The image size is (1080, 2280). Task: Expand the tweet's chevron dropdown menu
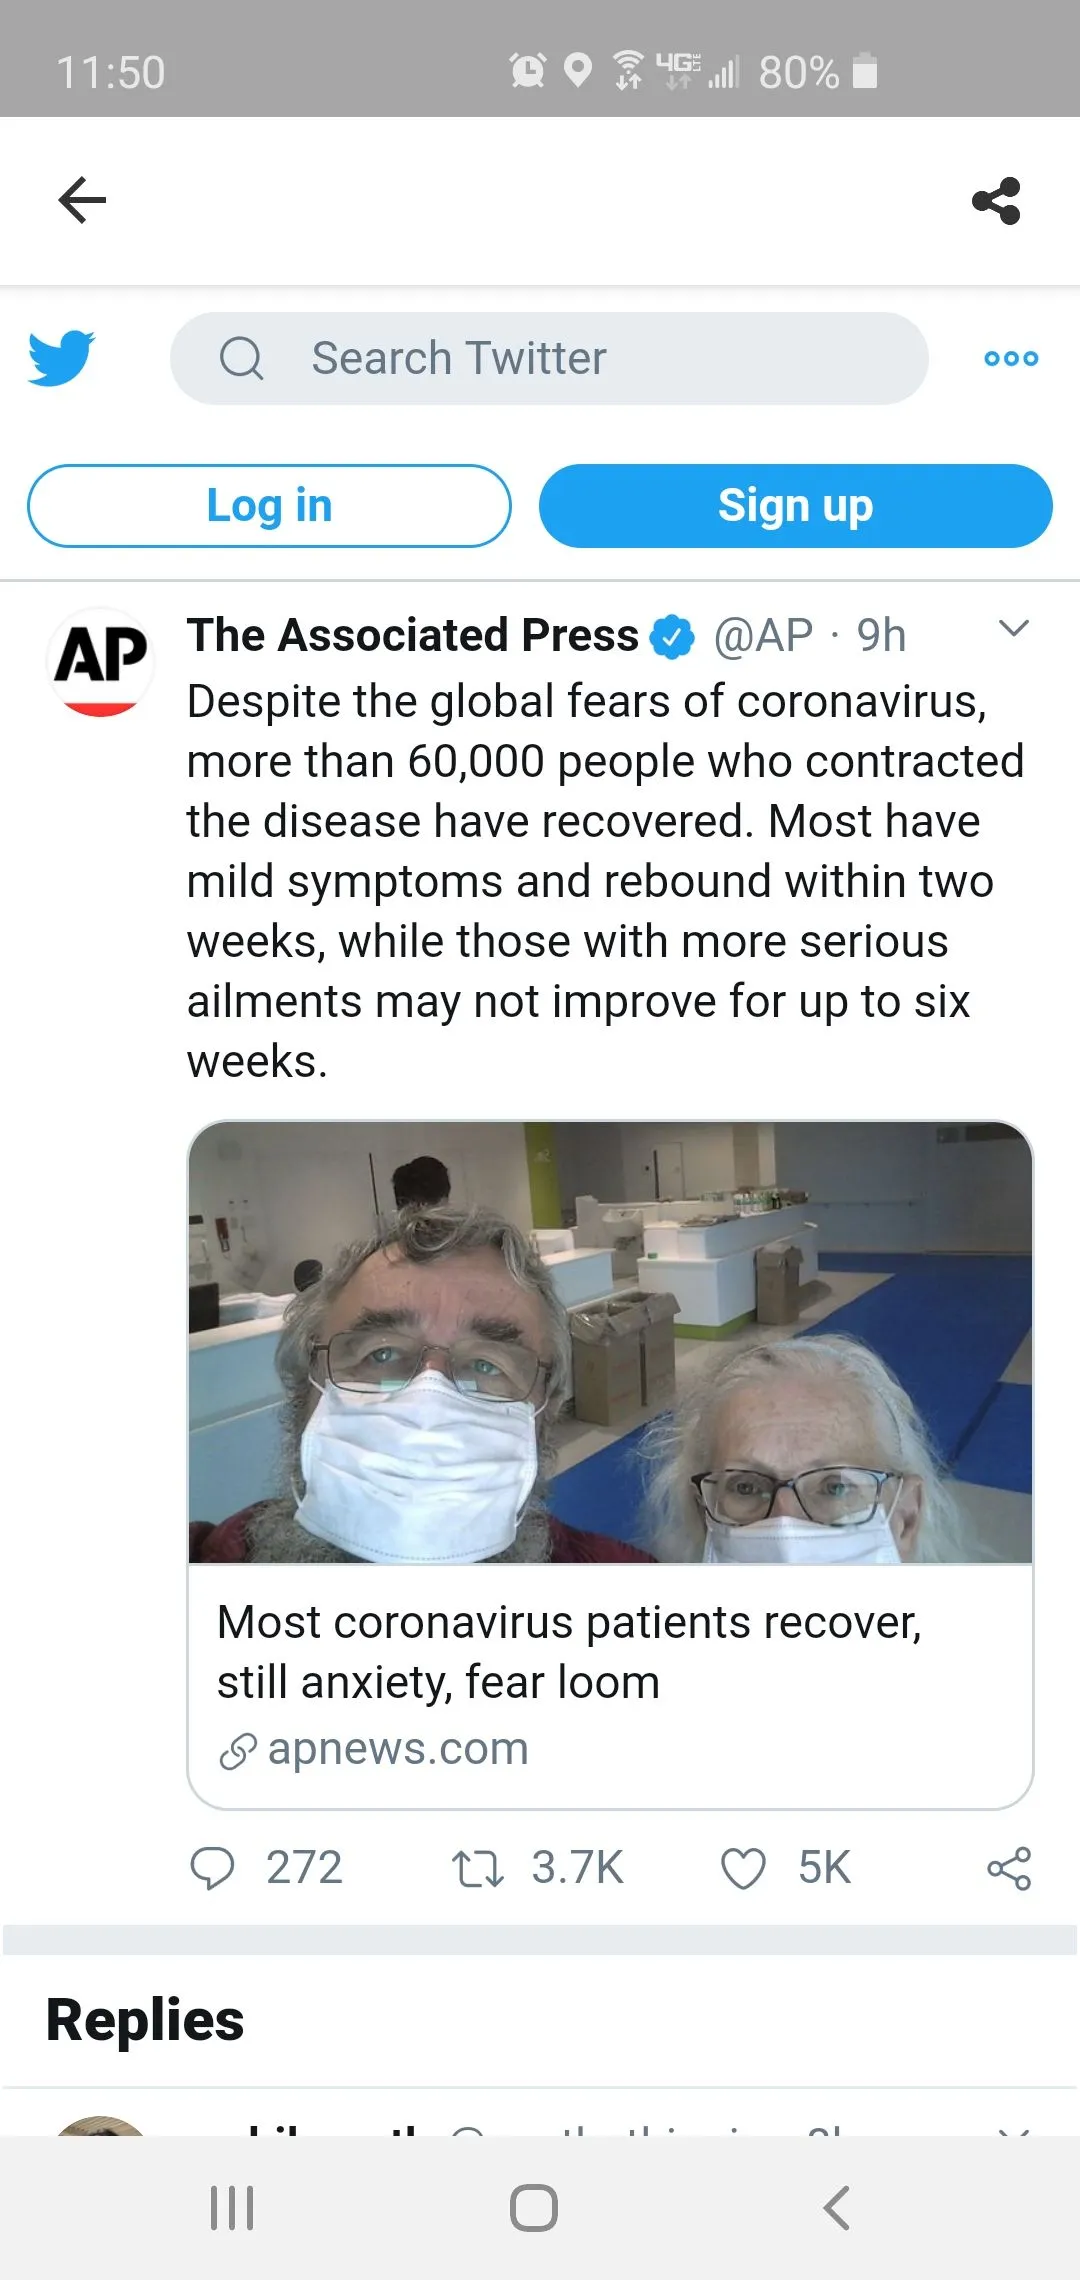(x=1014, y=629)
